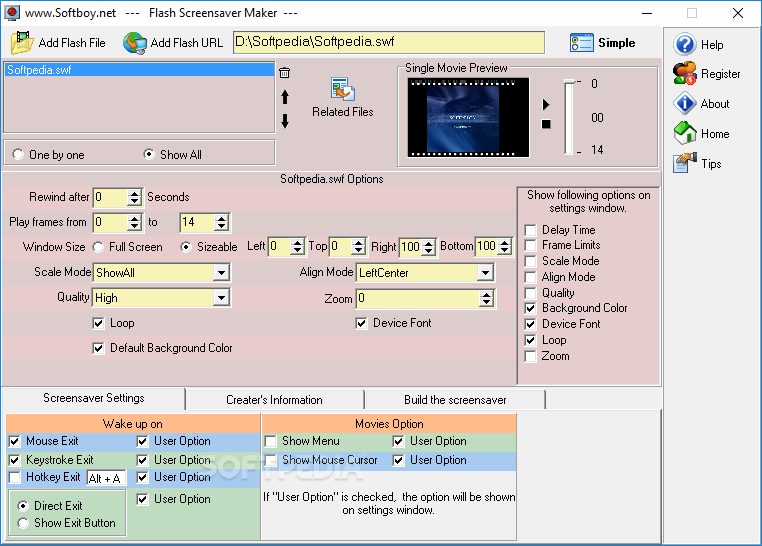Toggle the Loop checkbox in movie options
Image resolution: width=762 pixels, height=546 pixels.
(98, 323)
